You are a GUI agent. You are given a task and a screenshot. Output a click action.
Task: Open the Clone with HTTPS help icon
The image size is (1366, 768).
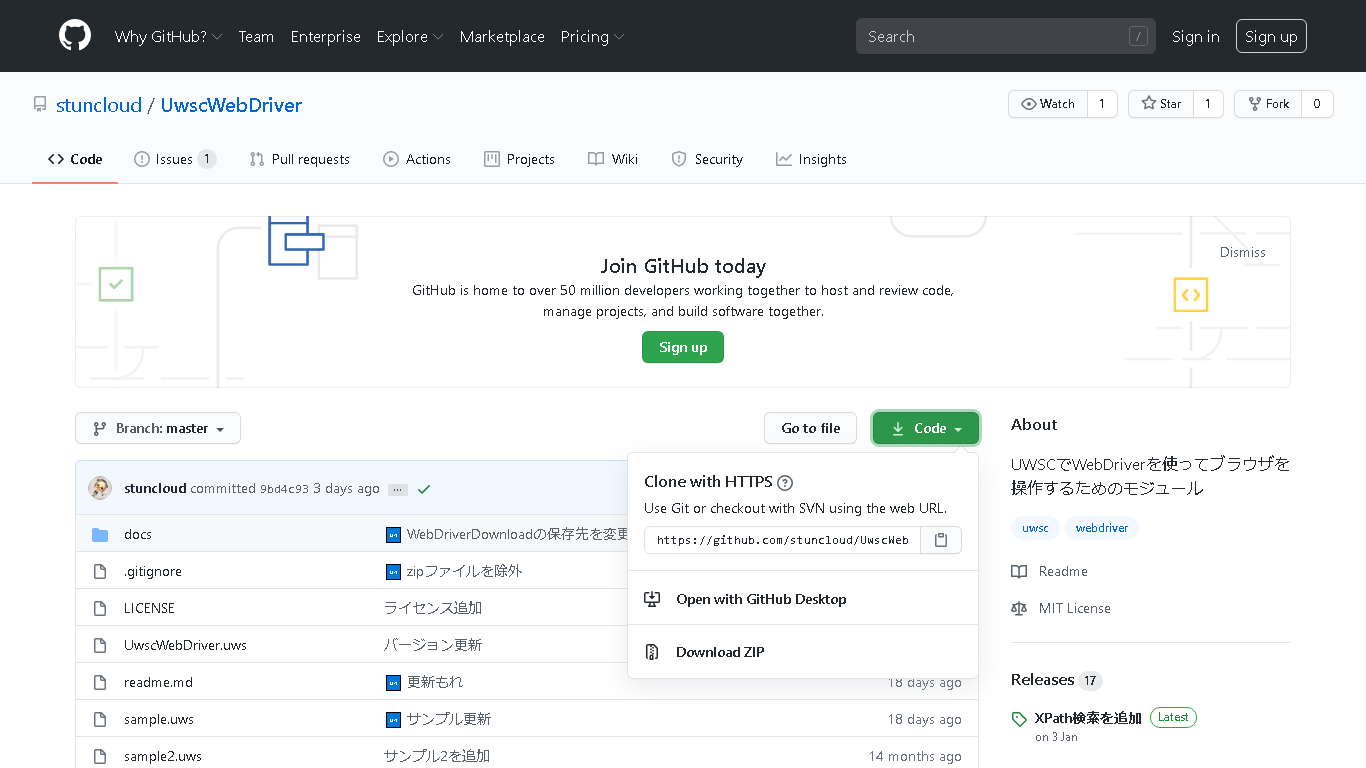pyautogui.click(x=785, y=482)
